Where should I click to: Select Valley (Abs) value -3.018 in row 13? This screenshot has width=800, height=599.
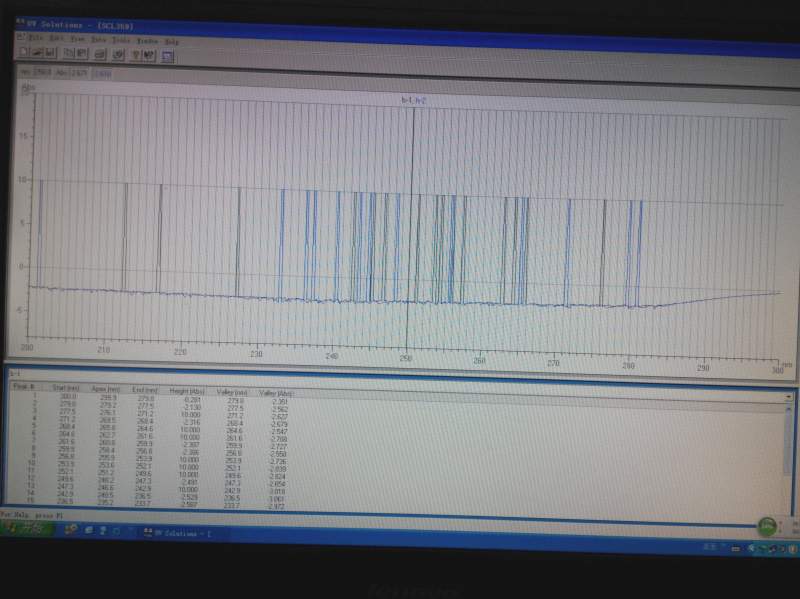(x=277, y=491)
